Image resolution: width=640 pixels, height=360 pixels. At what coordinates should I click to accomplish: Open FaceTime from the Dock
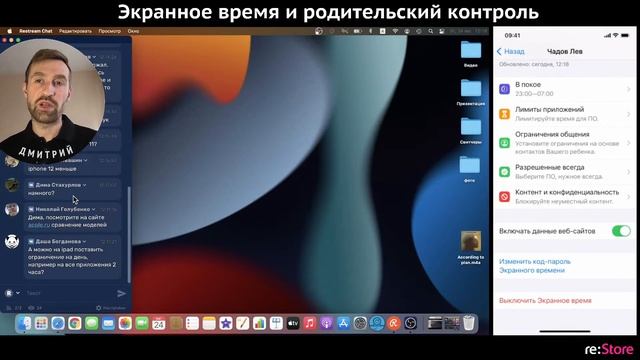(142, 324)
